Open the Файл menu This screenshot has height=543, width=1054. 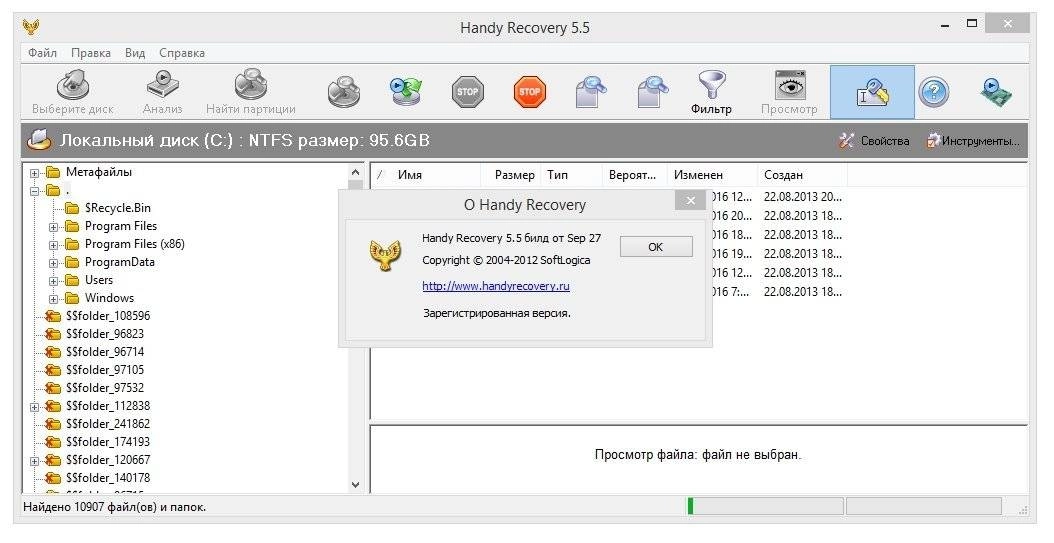coord(42,52)
